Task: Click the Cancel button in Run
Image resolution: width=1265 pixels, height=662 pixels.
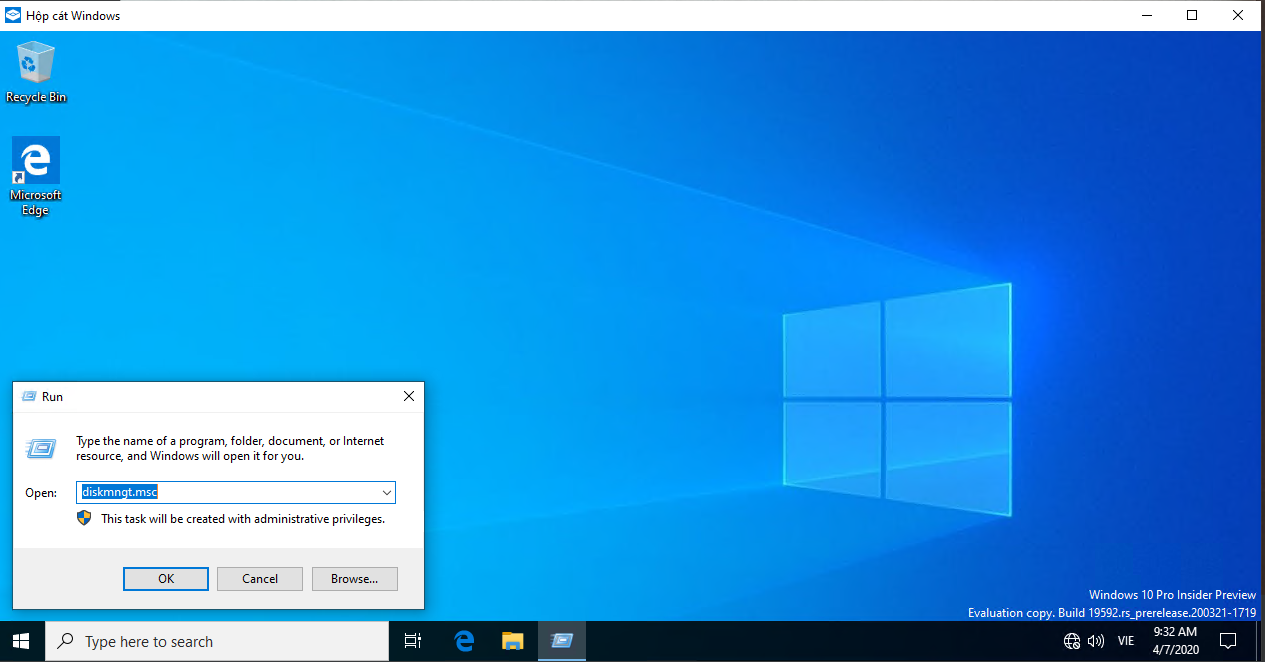Action: click(260, 578)
